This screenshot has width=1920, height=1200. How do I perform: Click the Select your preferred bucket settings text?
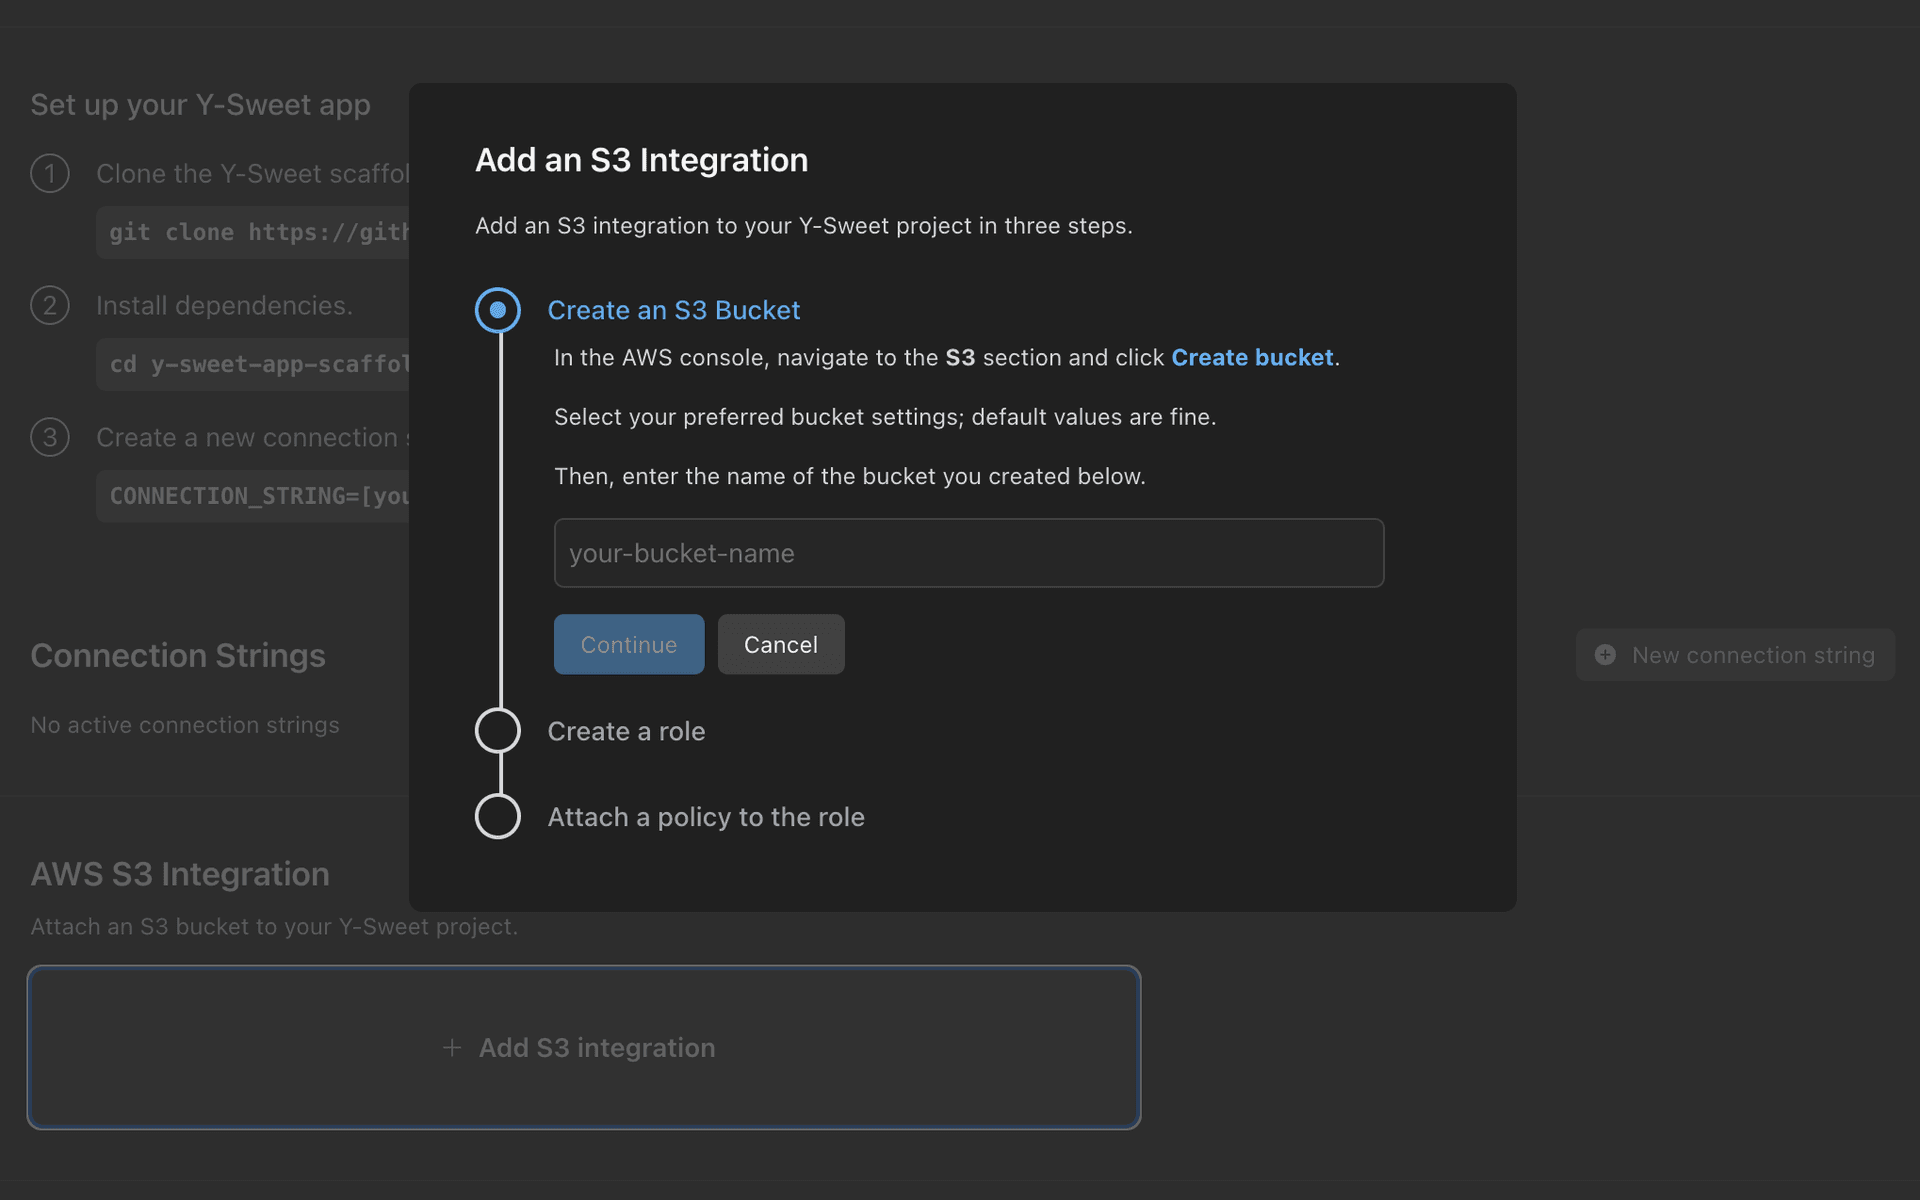885,417
